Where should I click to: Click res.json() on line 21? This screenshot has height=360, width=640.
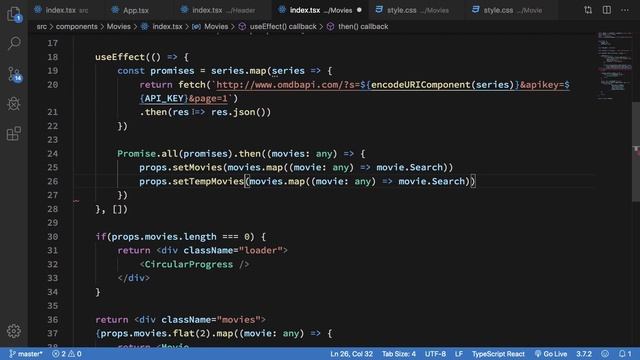click(x=238, y=112)
